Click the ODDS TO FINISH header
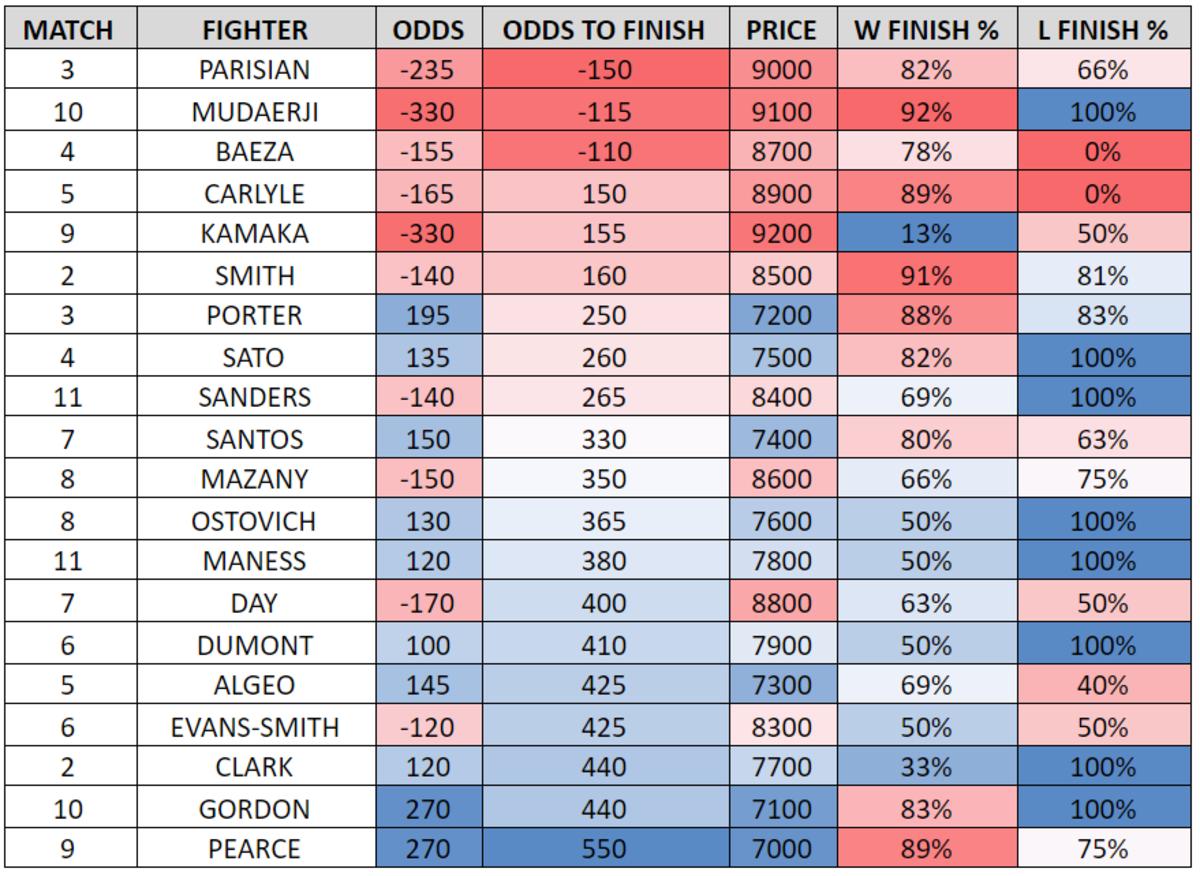 604,30
